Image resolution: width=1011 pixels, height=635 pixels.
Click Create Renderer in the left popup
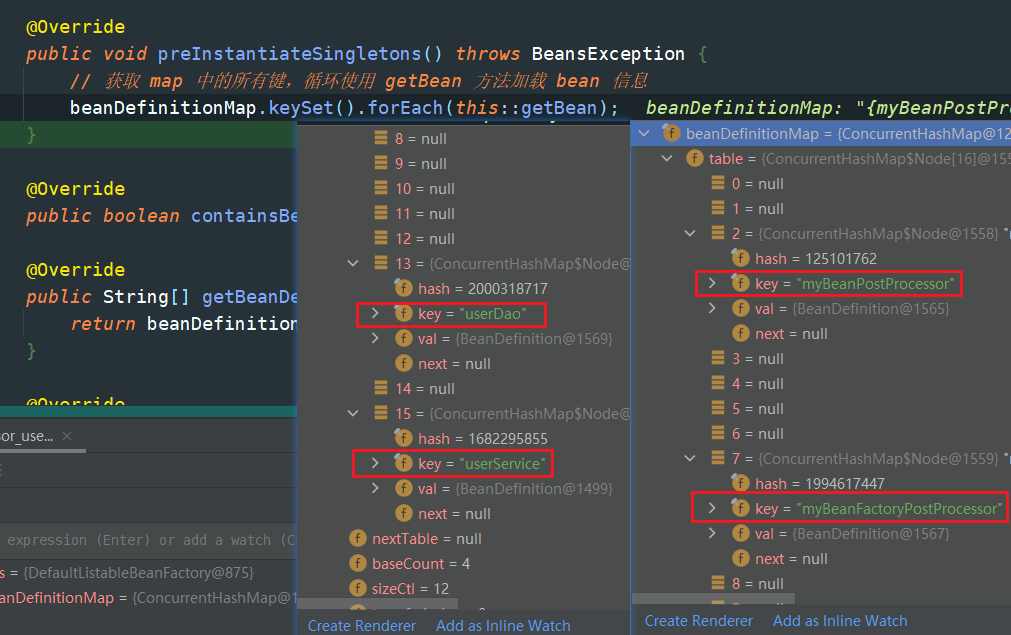tap(361, 625)
